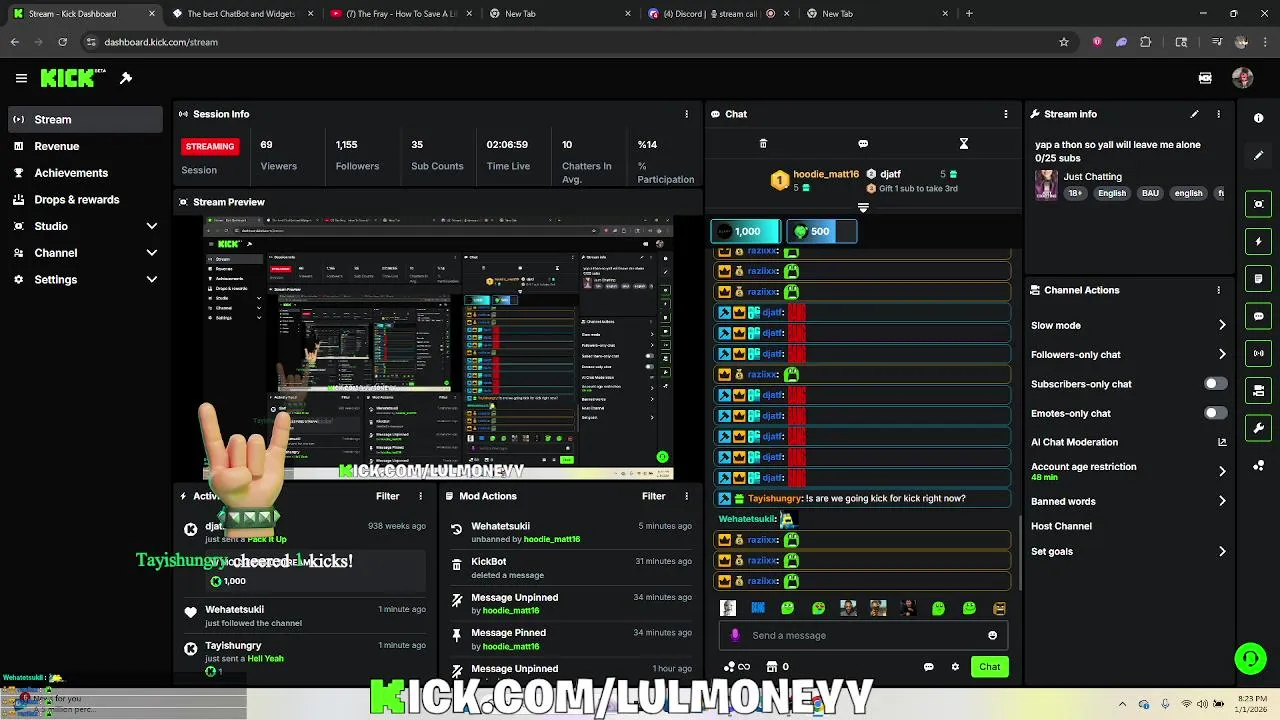Open Activity feed Filter dropdown

coord(387,496)
